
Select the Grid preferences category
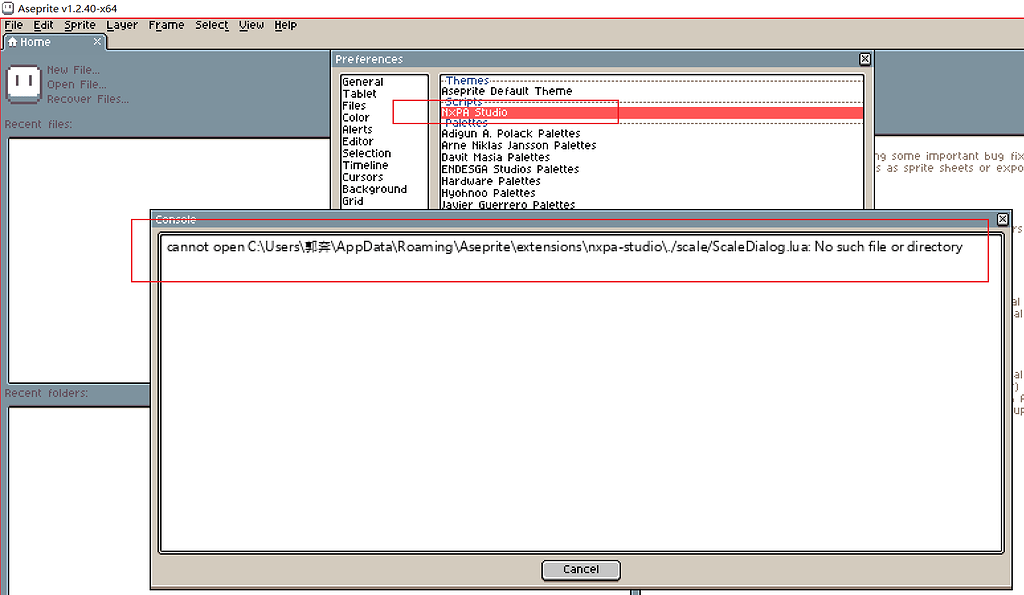(354, 201)
